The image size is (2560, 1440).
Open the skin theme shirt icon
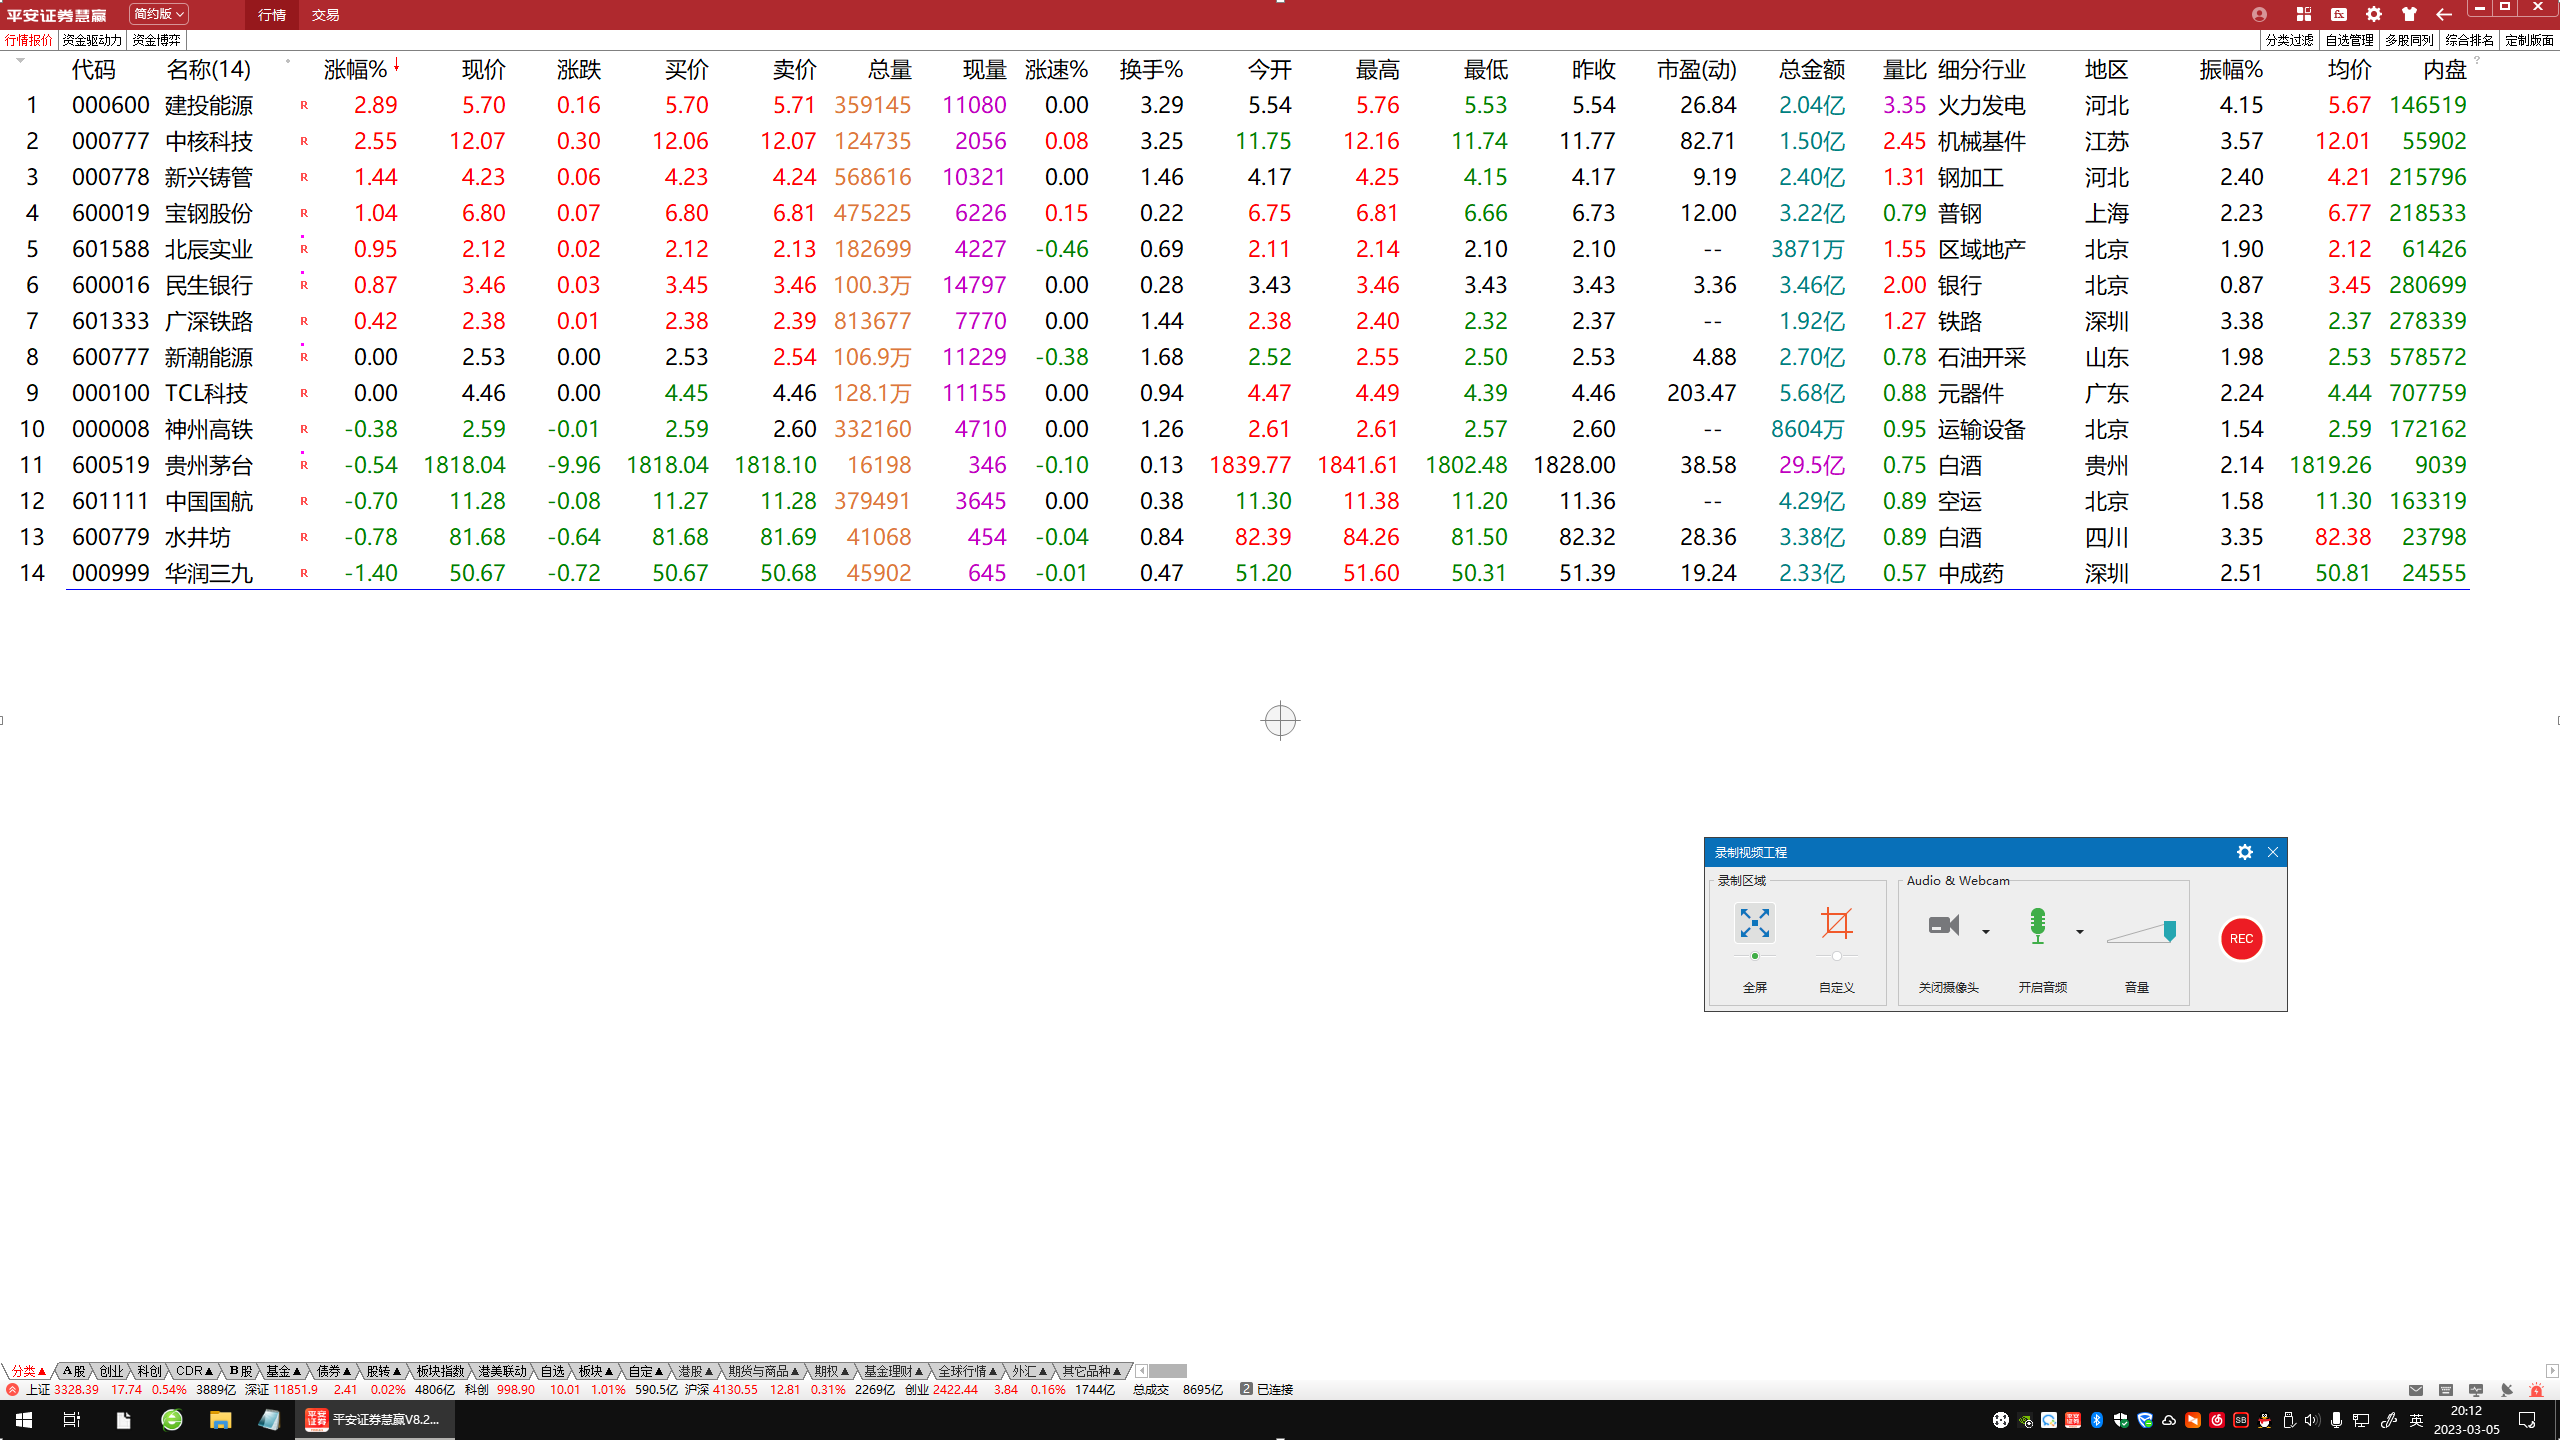pyautogui.click(x=2409, y=14)
